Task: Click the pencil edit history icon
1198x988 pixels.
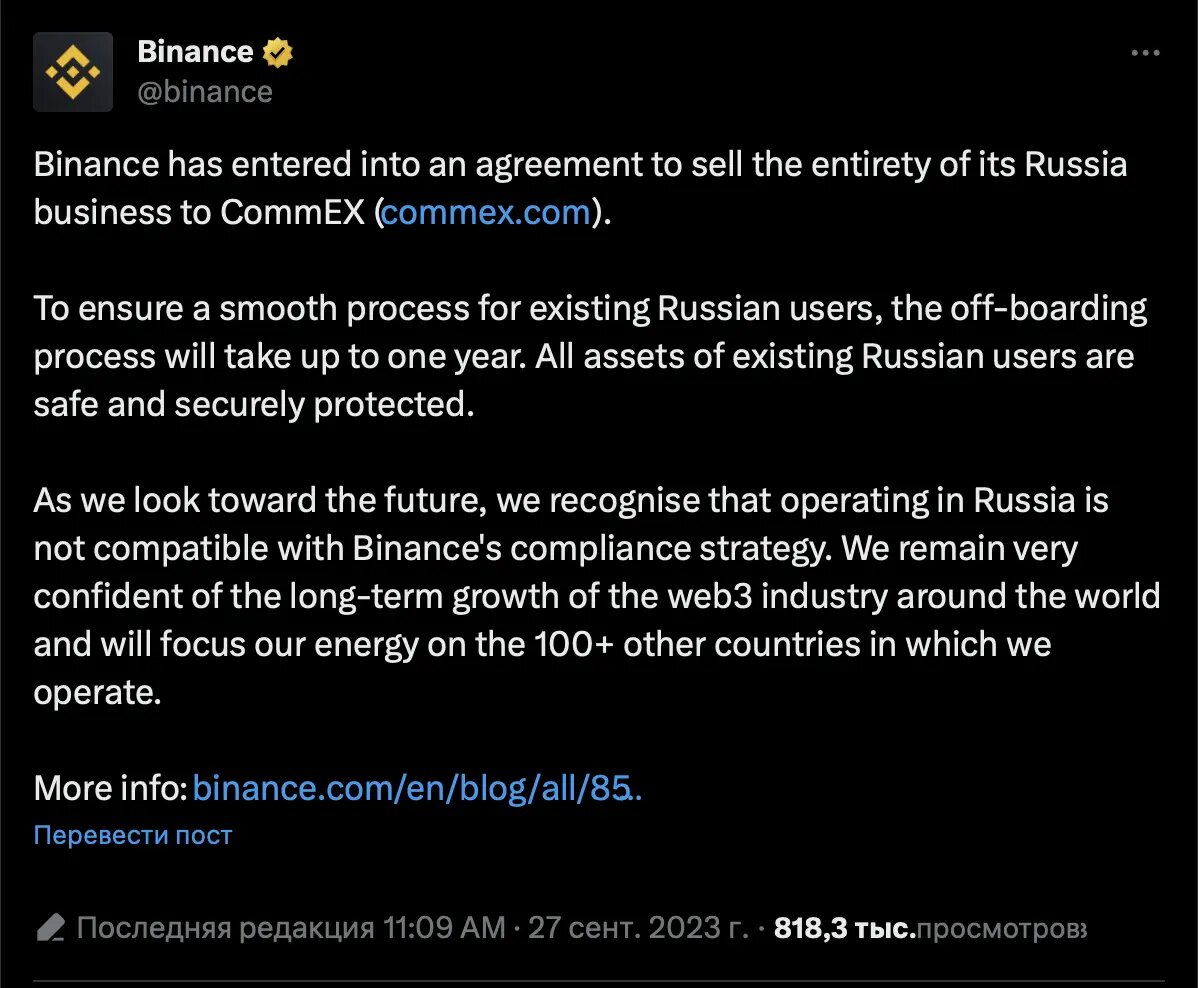Action: point(50,928)
